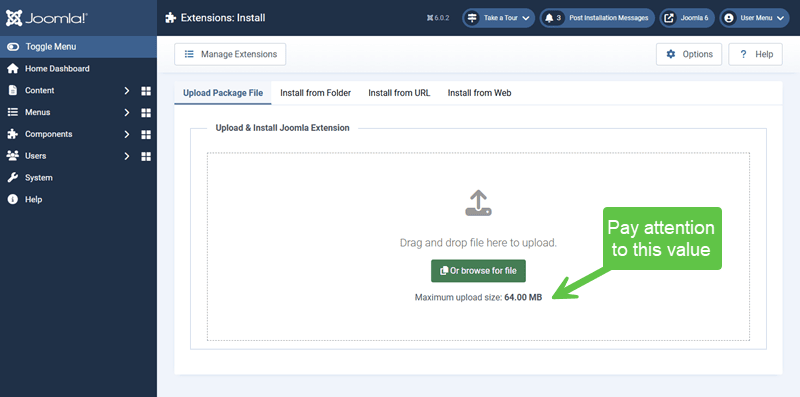Open the Options button

tap(689, 54)
